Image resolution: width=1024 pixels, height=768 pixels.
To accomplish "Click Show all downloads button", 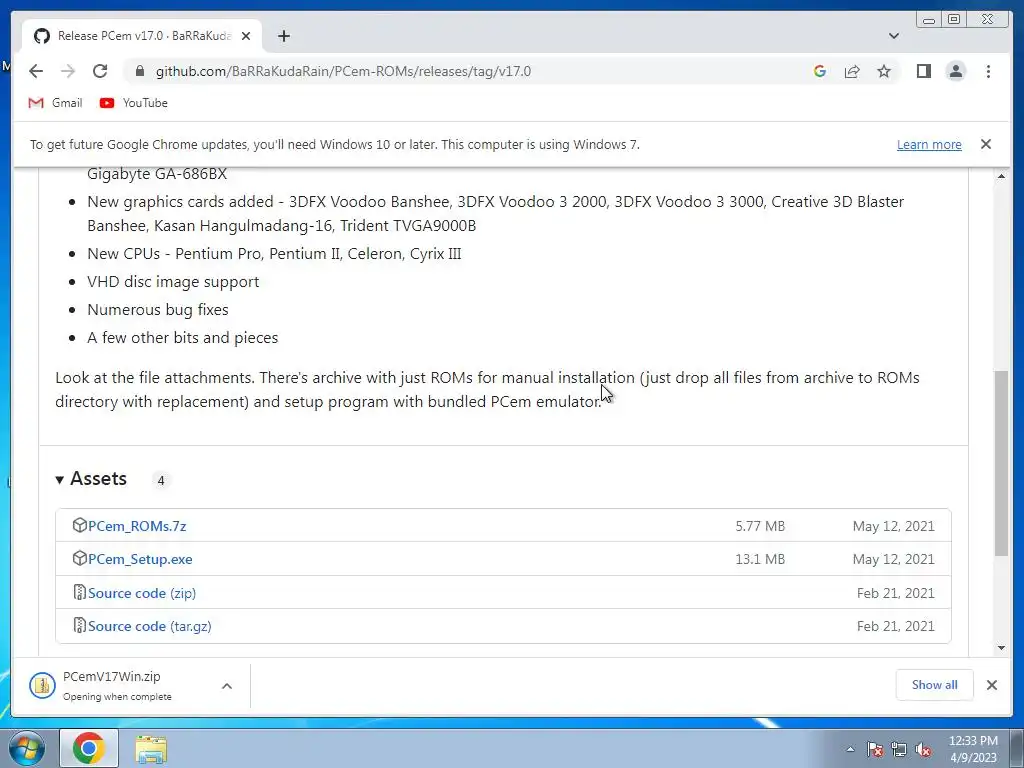I will point(935,684).
